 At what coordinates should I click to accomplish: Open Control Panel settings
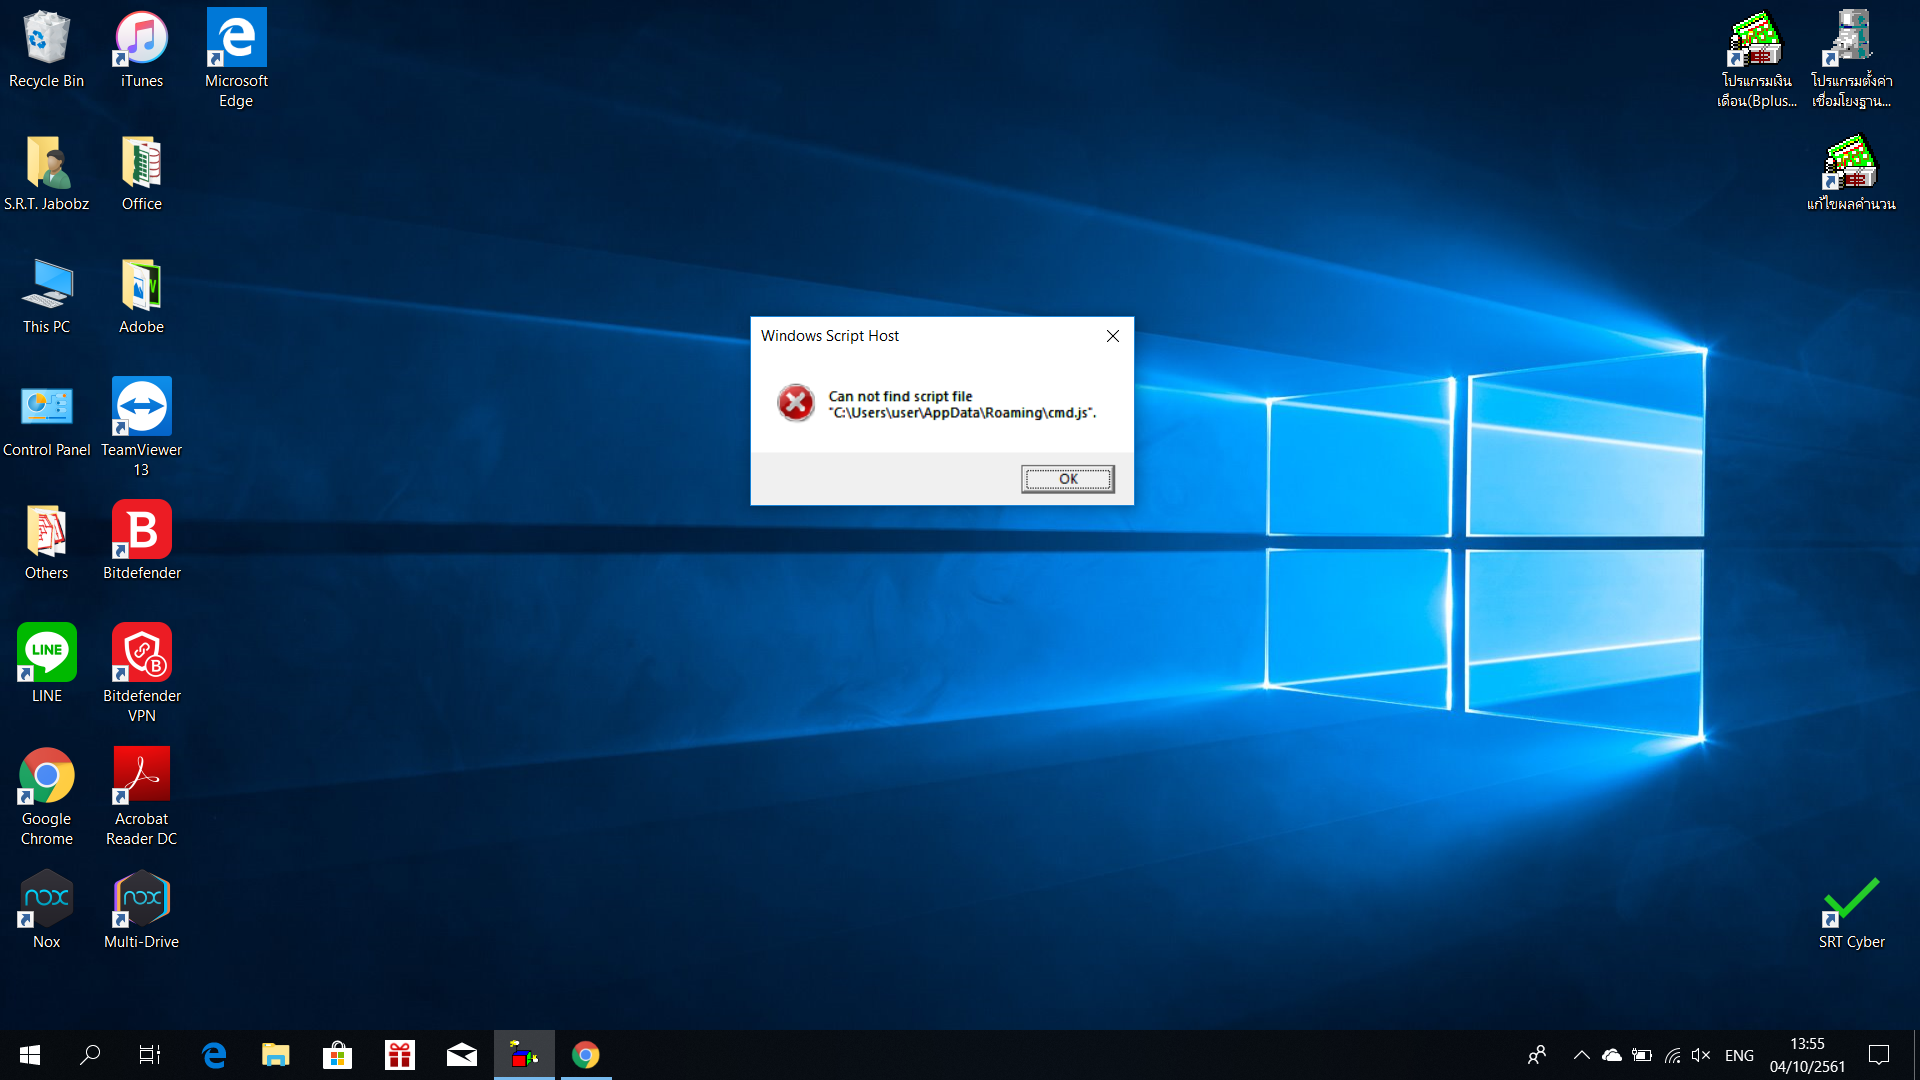(x=45, y=417)
